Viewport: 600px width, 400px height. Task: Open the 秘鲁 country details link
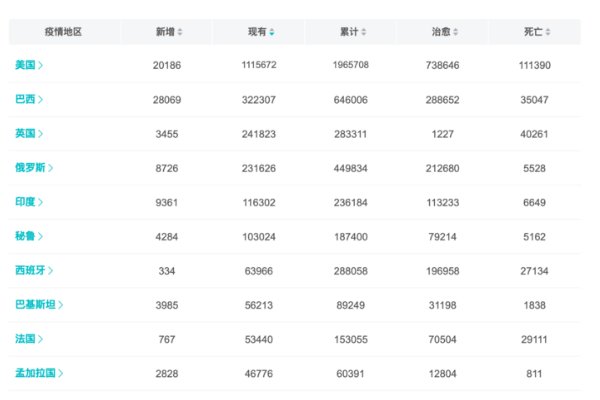29,236
